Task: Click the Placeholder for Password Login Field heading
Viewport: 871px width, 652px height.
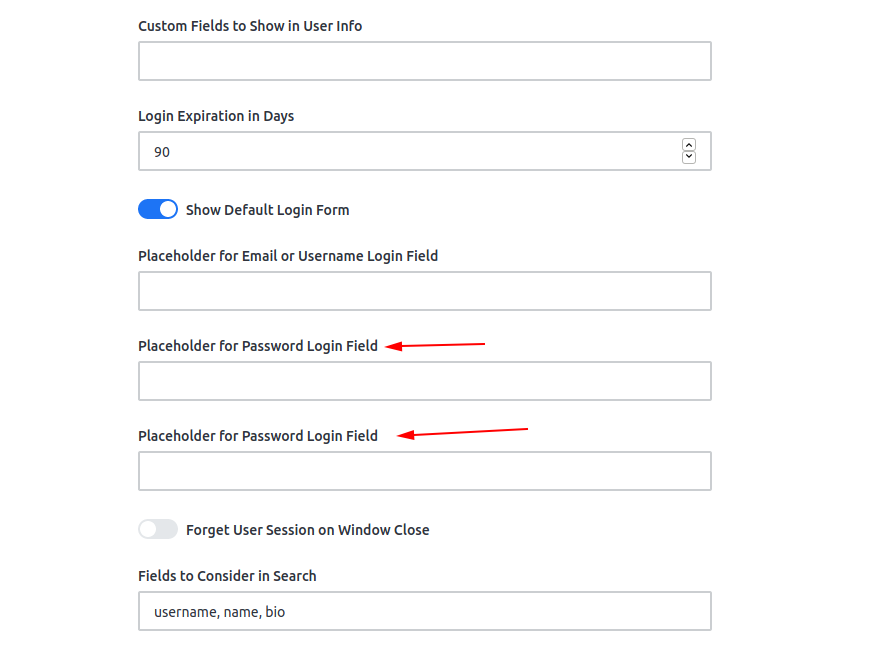Action: pos(258,345)
